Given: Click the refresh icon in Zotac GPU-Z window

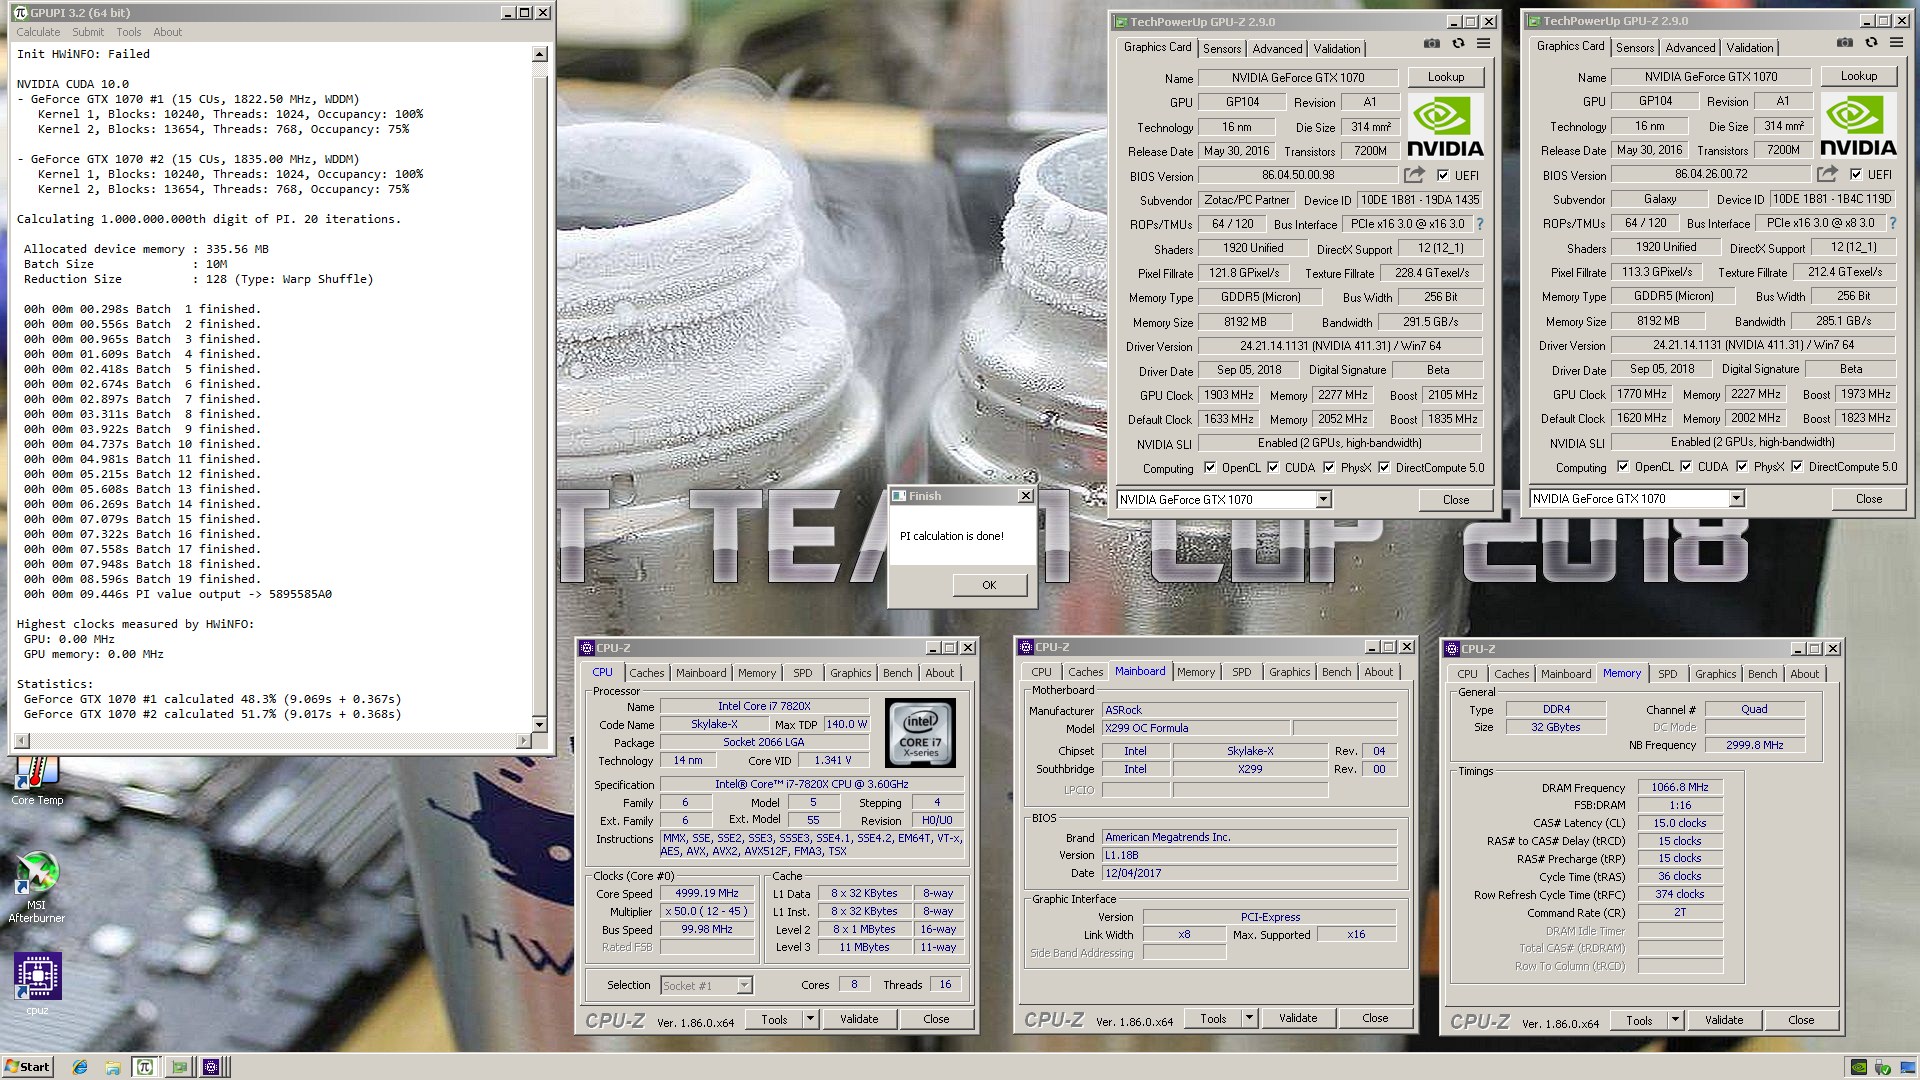Looking at the screenshot, I should point(1458,44).
